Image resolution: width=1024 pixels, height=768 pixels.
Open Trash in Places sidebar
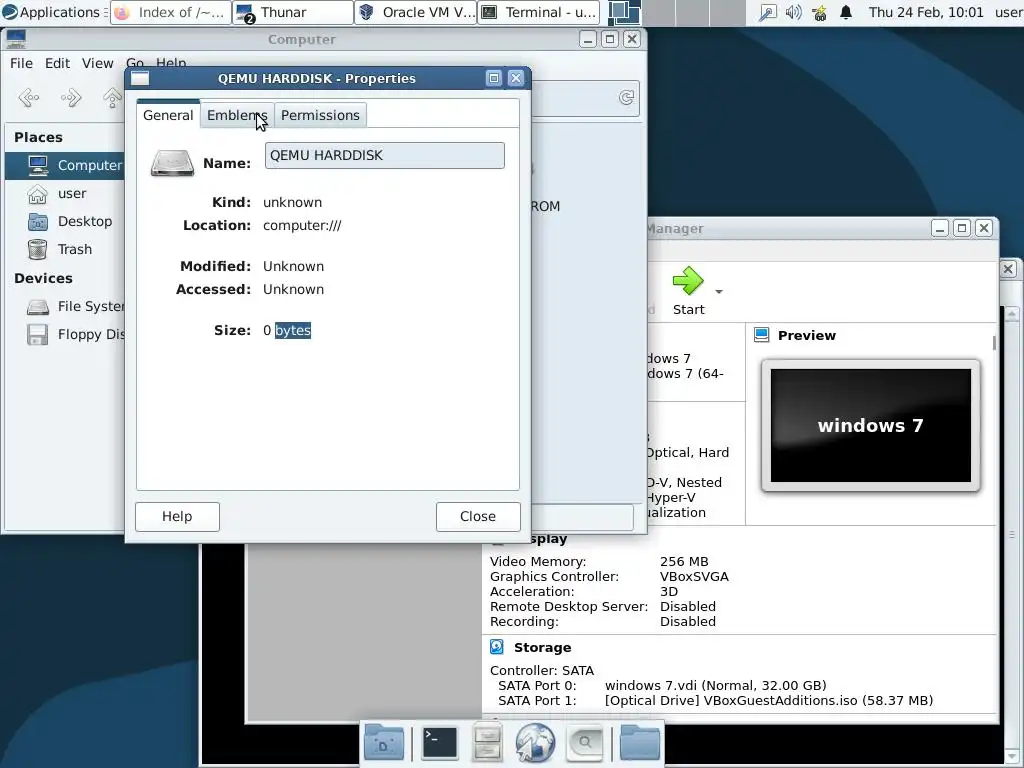click(65, 249)
